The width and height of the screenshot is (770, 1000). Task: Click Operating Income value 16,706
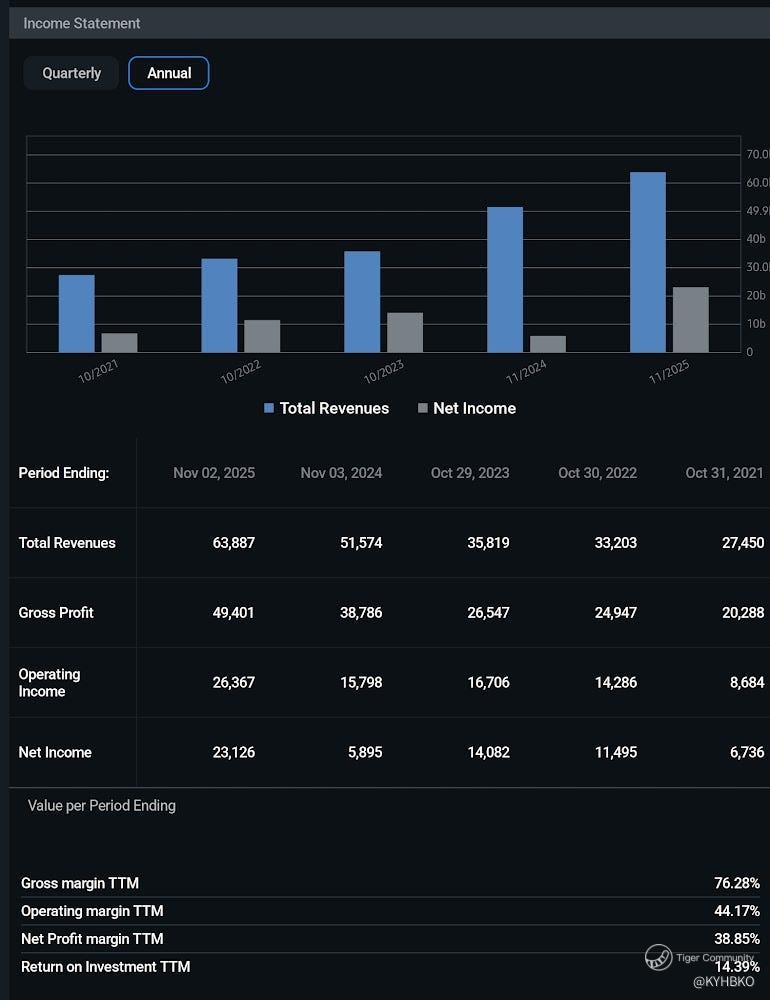[x=489, y=682]
